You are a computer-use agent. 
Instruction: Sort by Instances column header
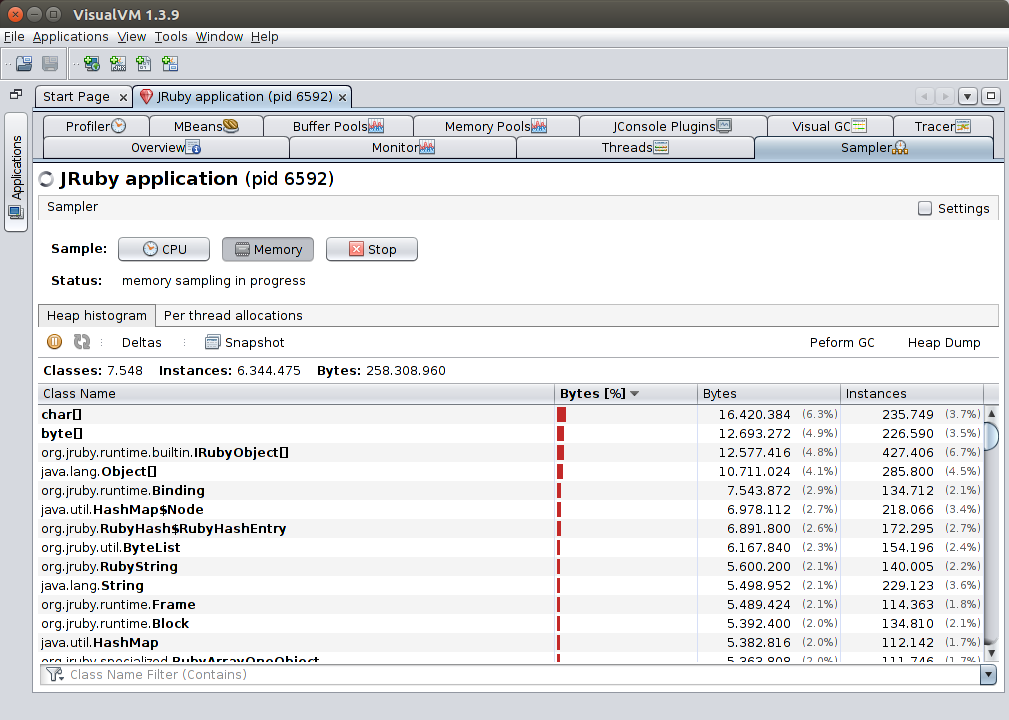911,394
